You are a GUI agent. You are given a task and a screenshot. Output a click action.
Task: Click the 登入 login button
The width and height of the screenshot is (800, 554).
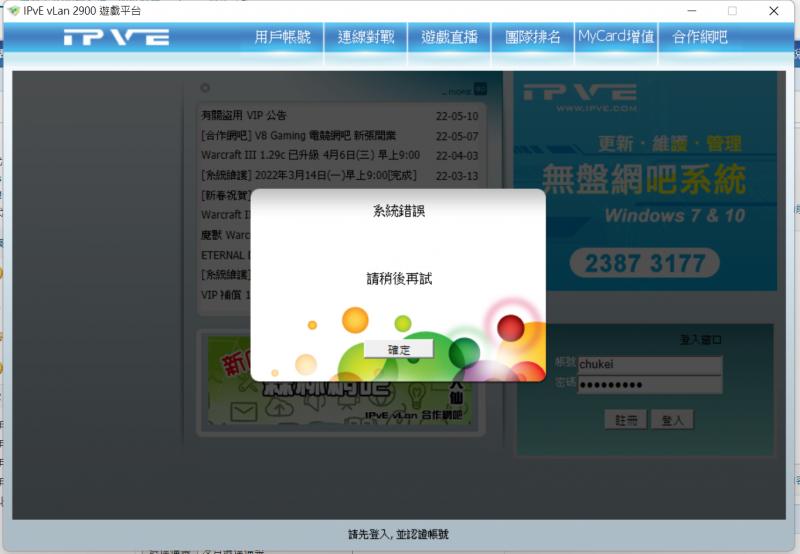[672, 420]
